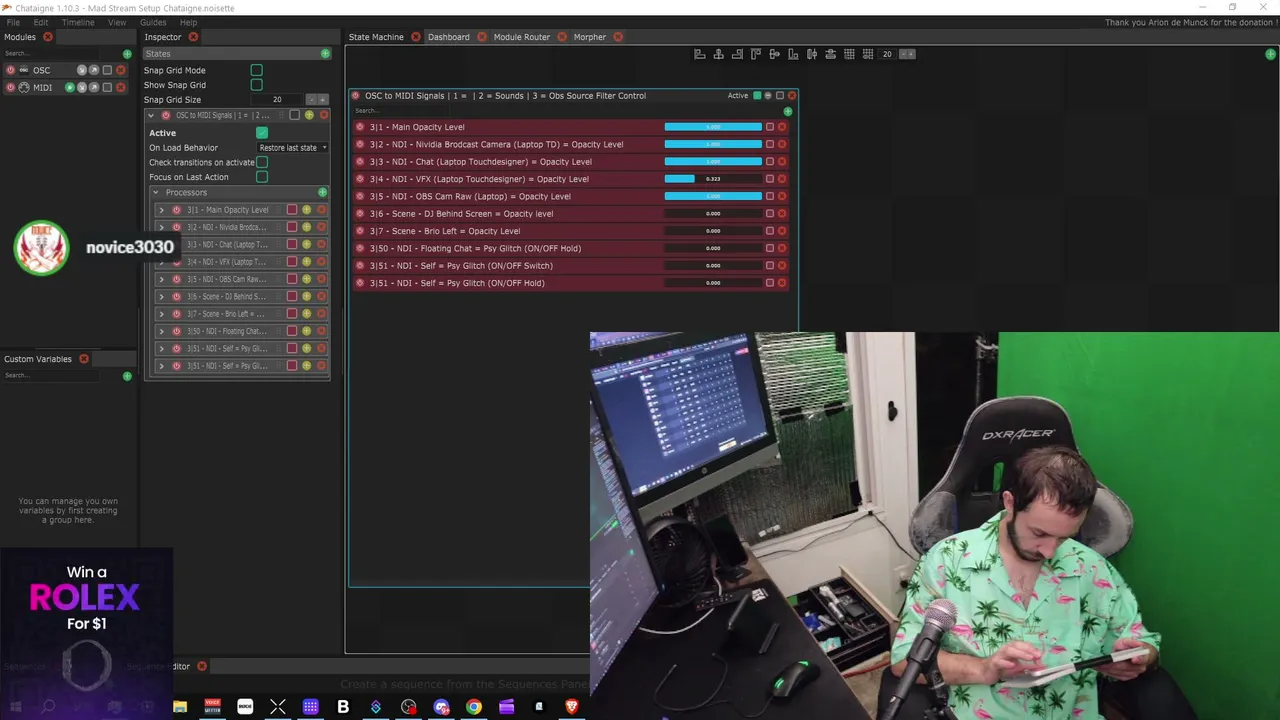Remove the OSC module with red X
The width and height of the screenshot is (1280, 720).
pyautogui.click(x=121, y=70)
